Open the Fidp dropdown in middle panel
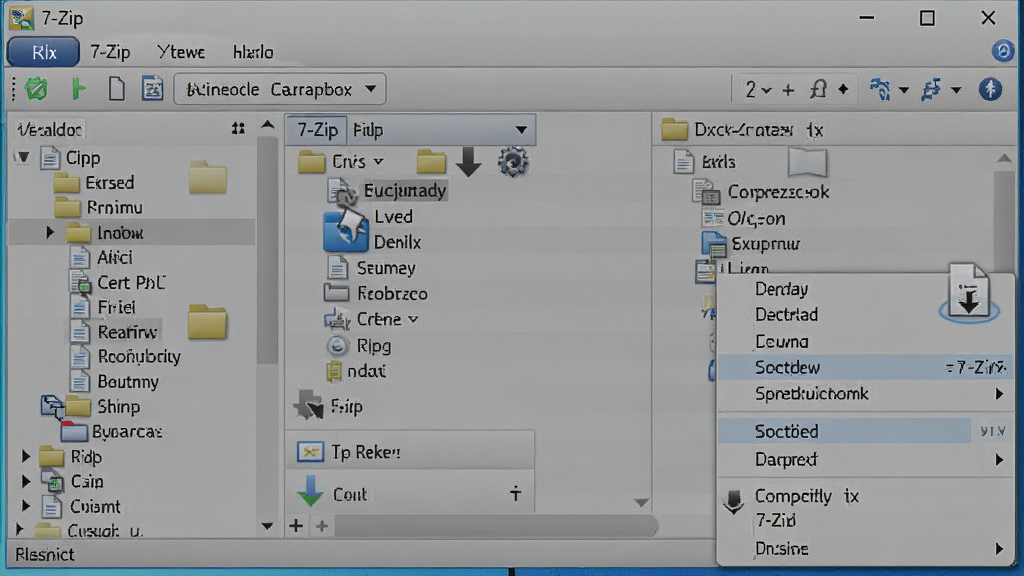 tap(441, 130)
